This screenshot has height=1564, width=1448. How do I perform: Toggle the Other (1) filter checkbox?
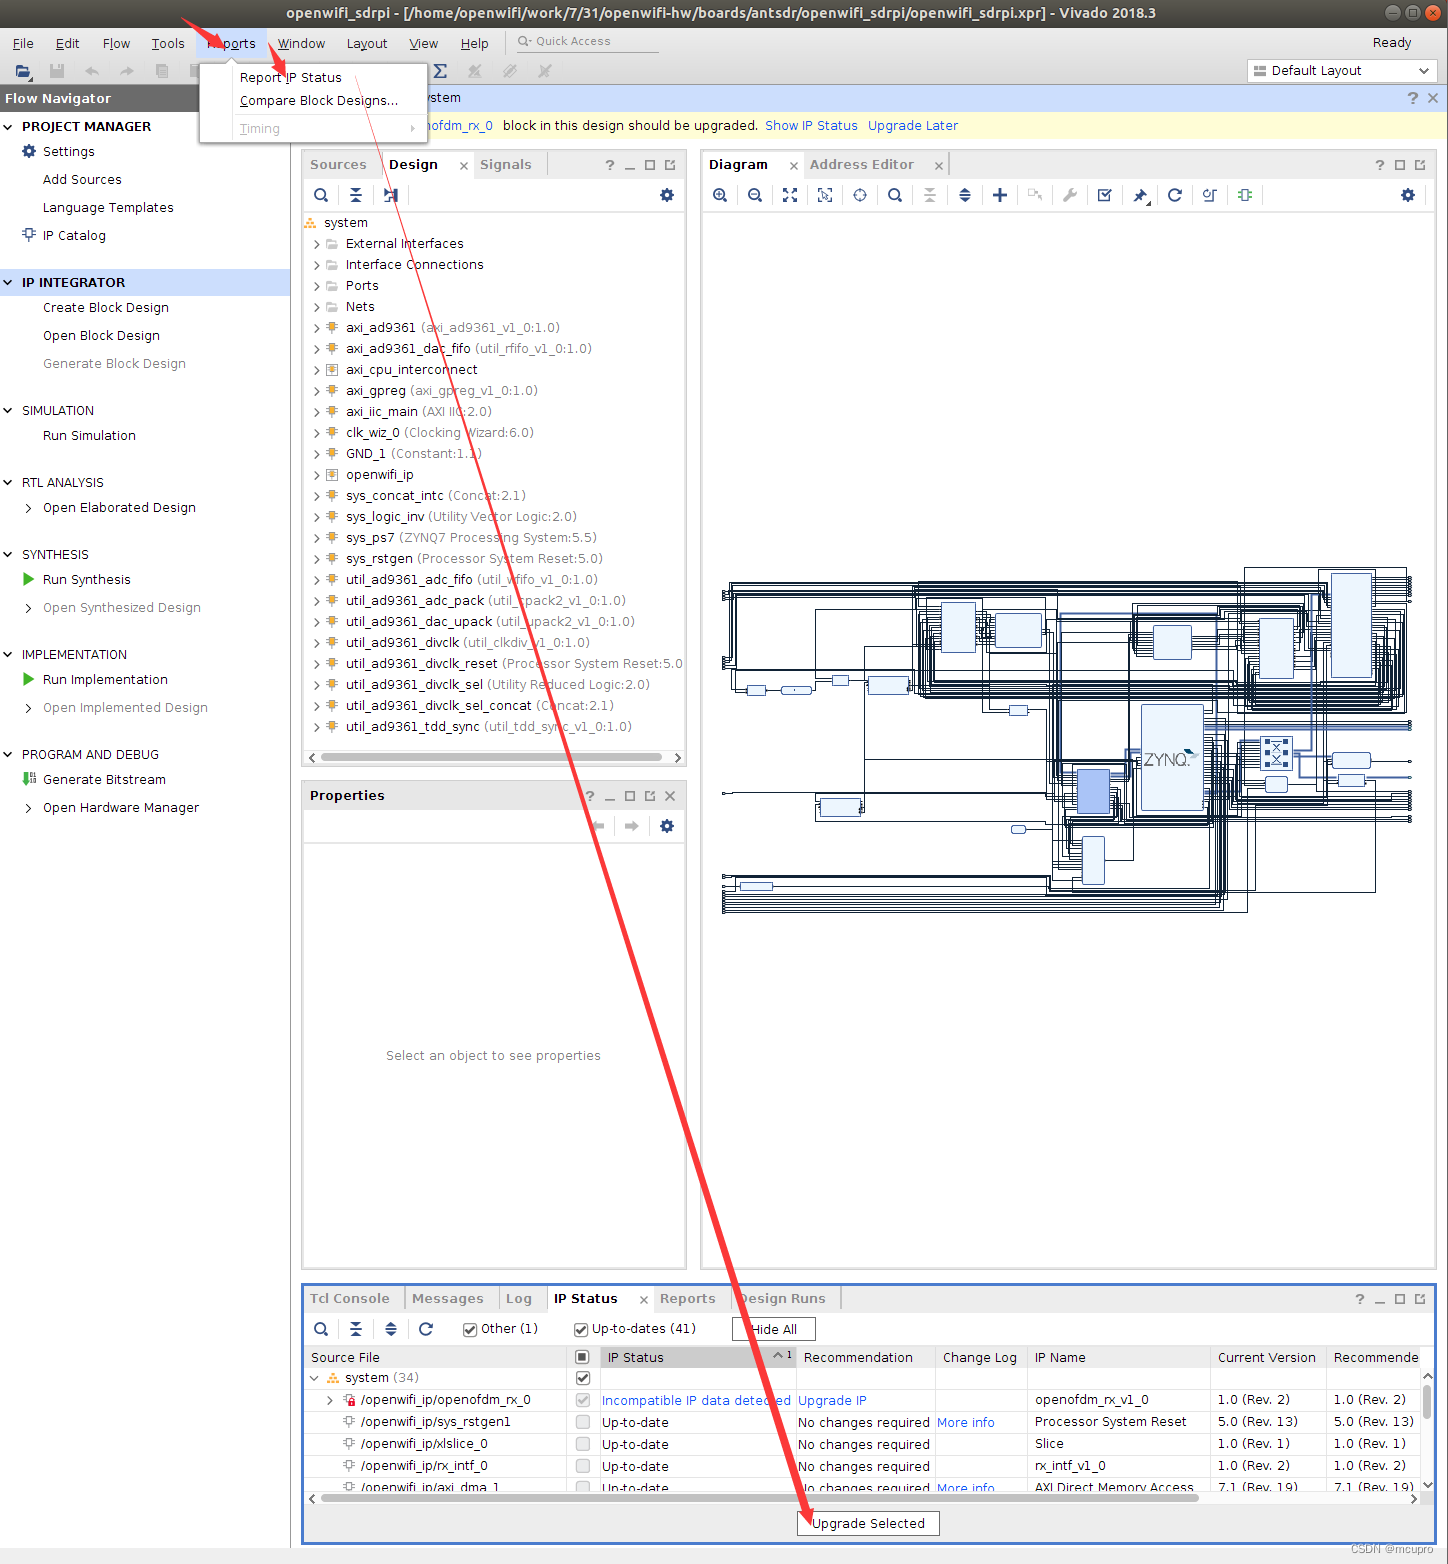[x=470, y=1329]
